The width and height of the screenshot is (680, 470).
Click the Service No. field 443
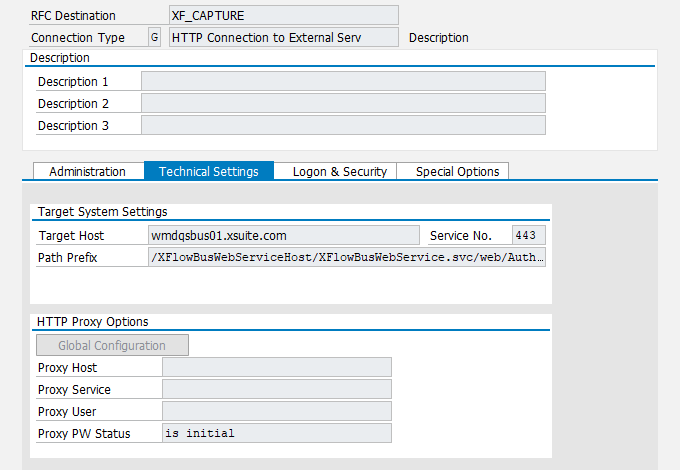(529, 235)
